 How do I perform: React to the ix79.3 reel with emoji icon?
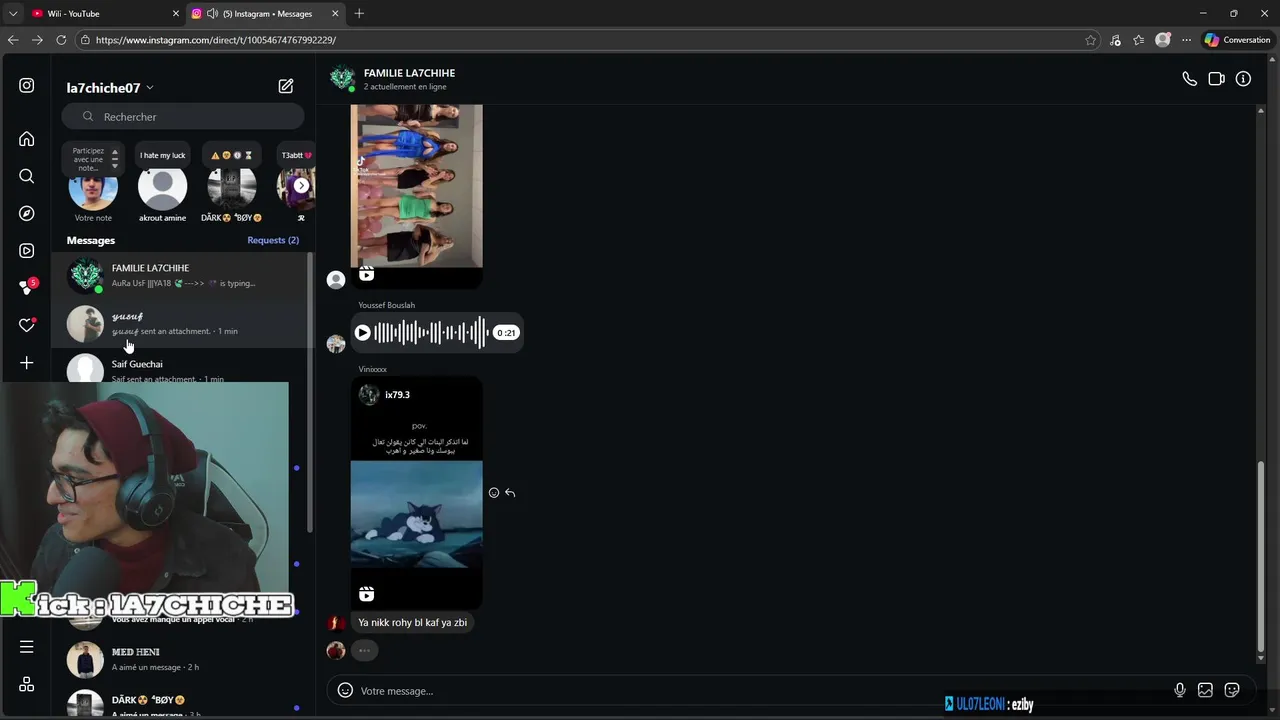point(494,493)
